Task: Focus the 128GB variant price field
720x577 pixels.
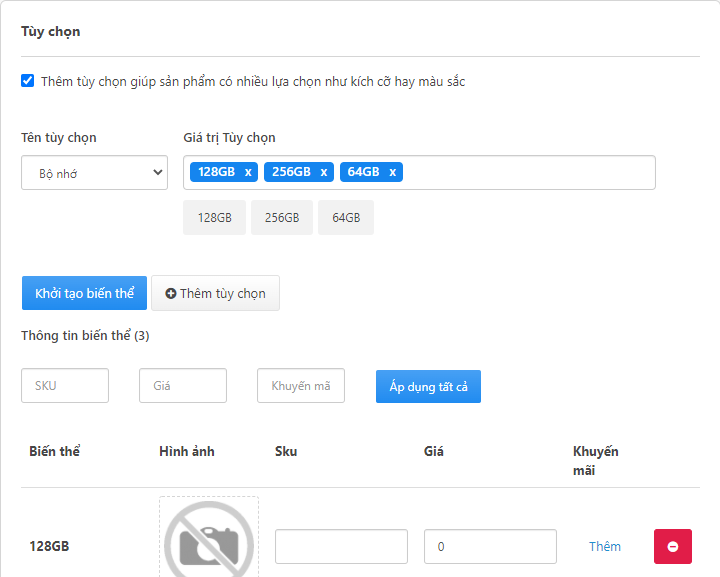Action: point(490,546)
